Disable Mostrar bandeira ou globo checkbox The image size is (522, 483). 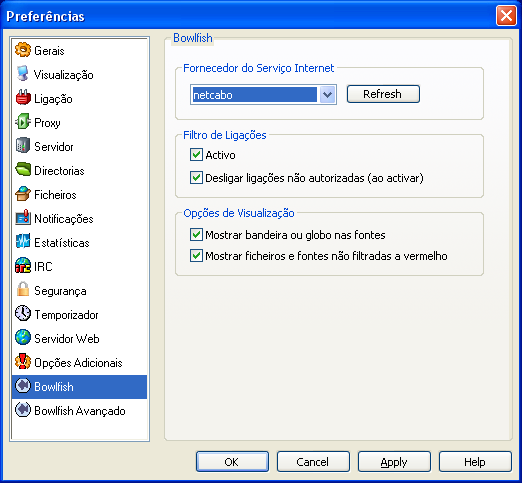click(x=196, y=235)
